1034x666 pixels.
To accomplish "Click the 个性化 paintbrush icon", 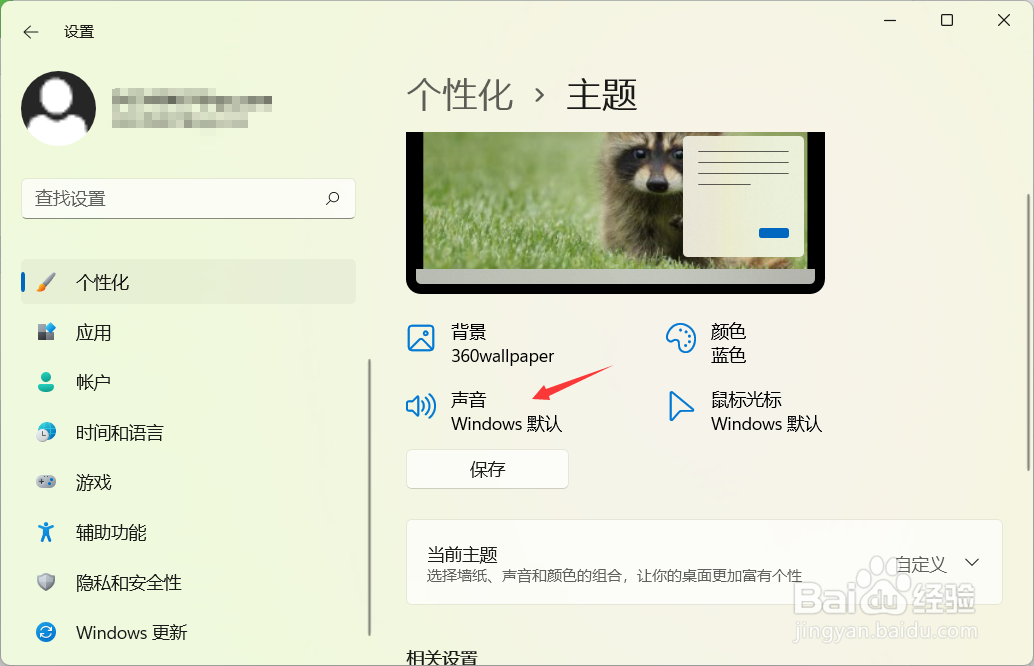I will (x=44, y=282).
